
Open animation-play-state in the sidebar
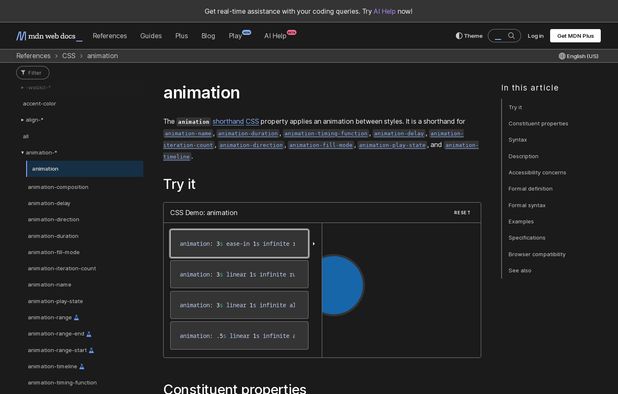pos(55,301)
